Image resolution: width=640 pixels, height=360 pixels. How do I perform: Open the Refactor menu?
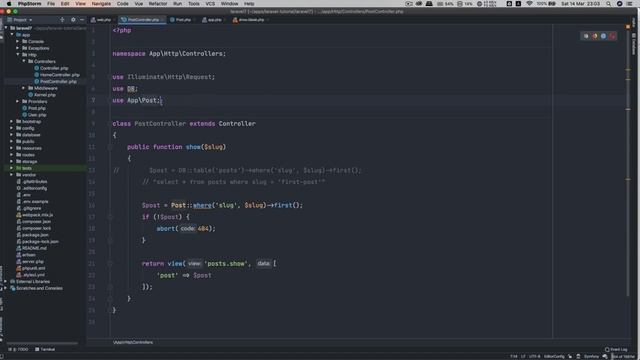coord(158,4)
